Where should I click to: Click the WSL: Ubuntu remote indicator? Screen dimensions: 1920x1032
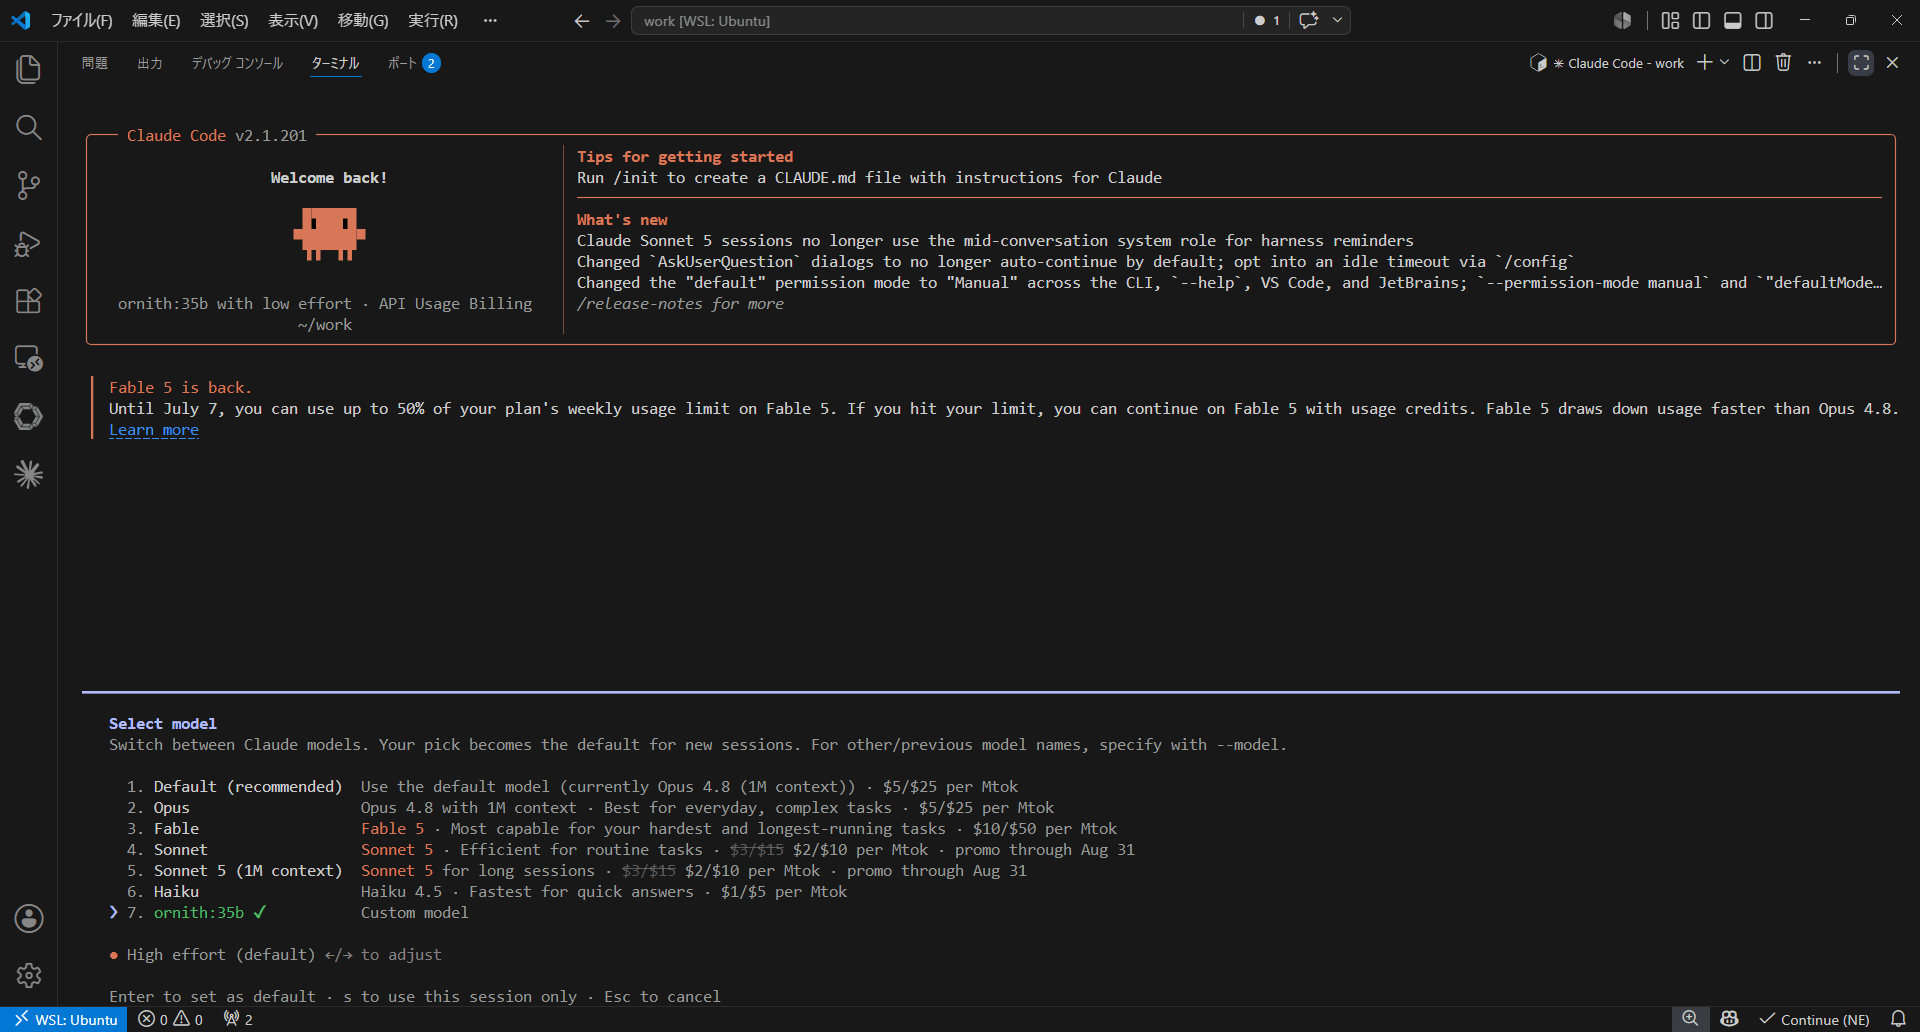tap(66, 1019)
